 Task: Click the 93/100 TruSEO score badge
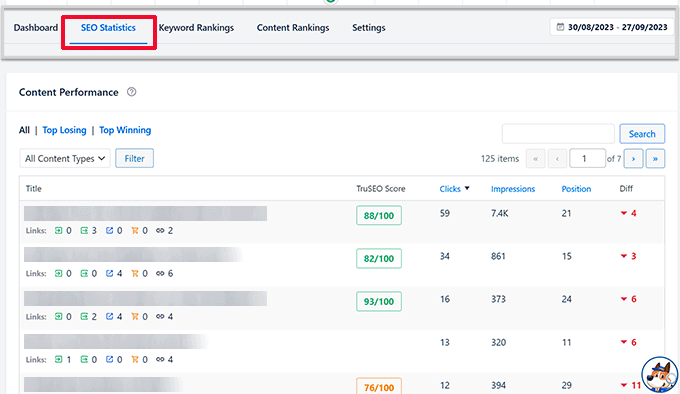(379, 301)
